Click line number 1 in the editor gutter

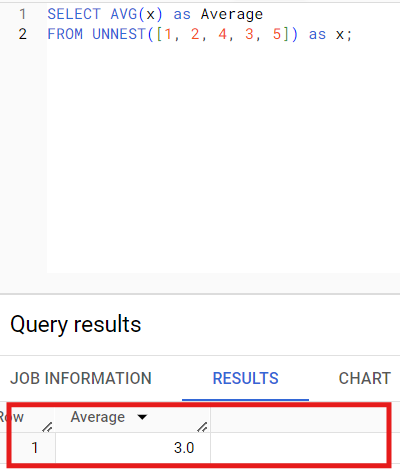tap(22, 14)
